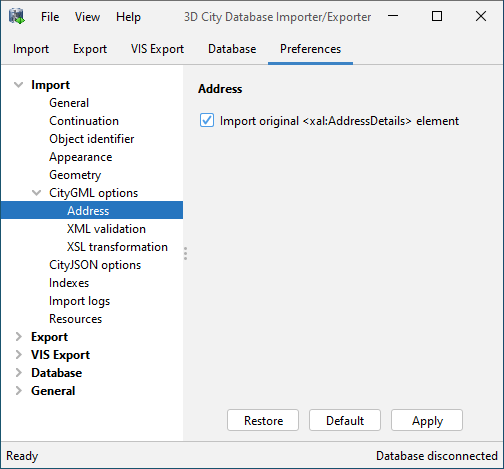Select Import logs in the tree
Screen dimensions: 504x469
(x=79, y=301)
